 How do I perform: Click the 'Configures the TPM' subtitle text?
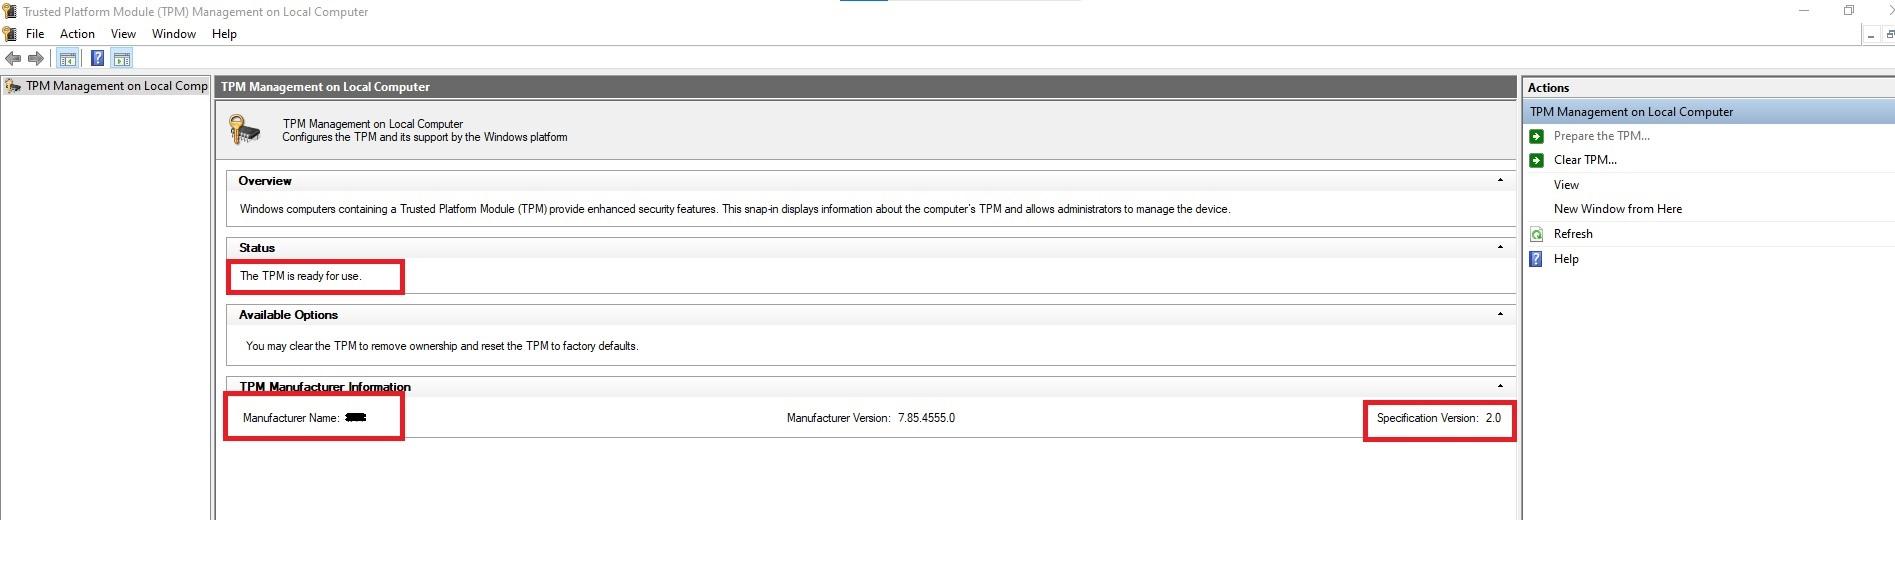tap(425, 137)
